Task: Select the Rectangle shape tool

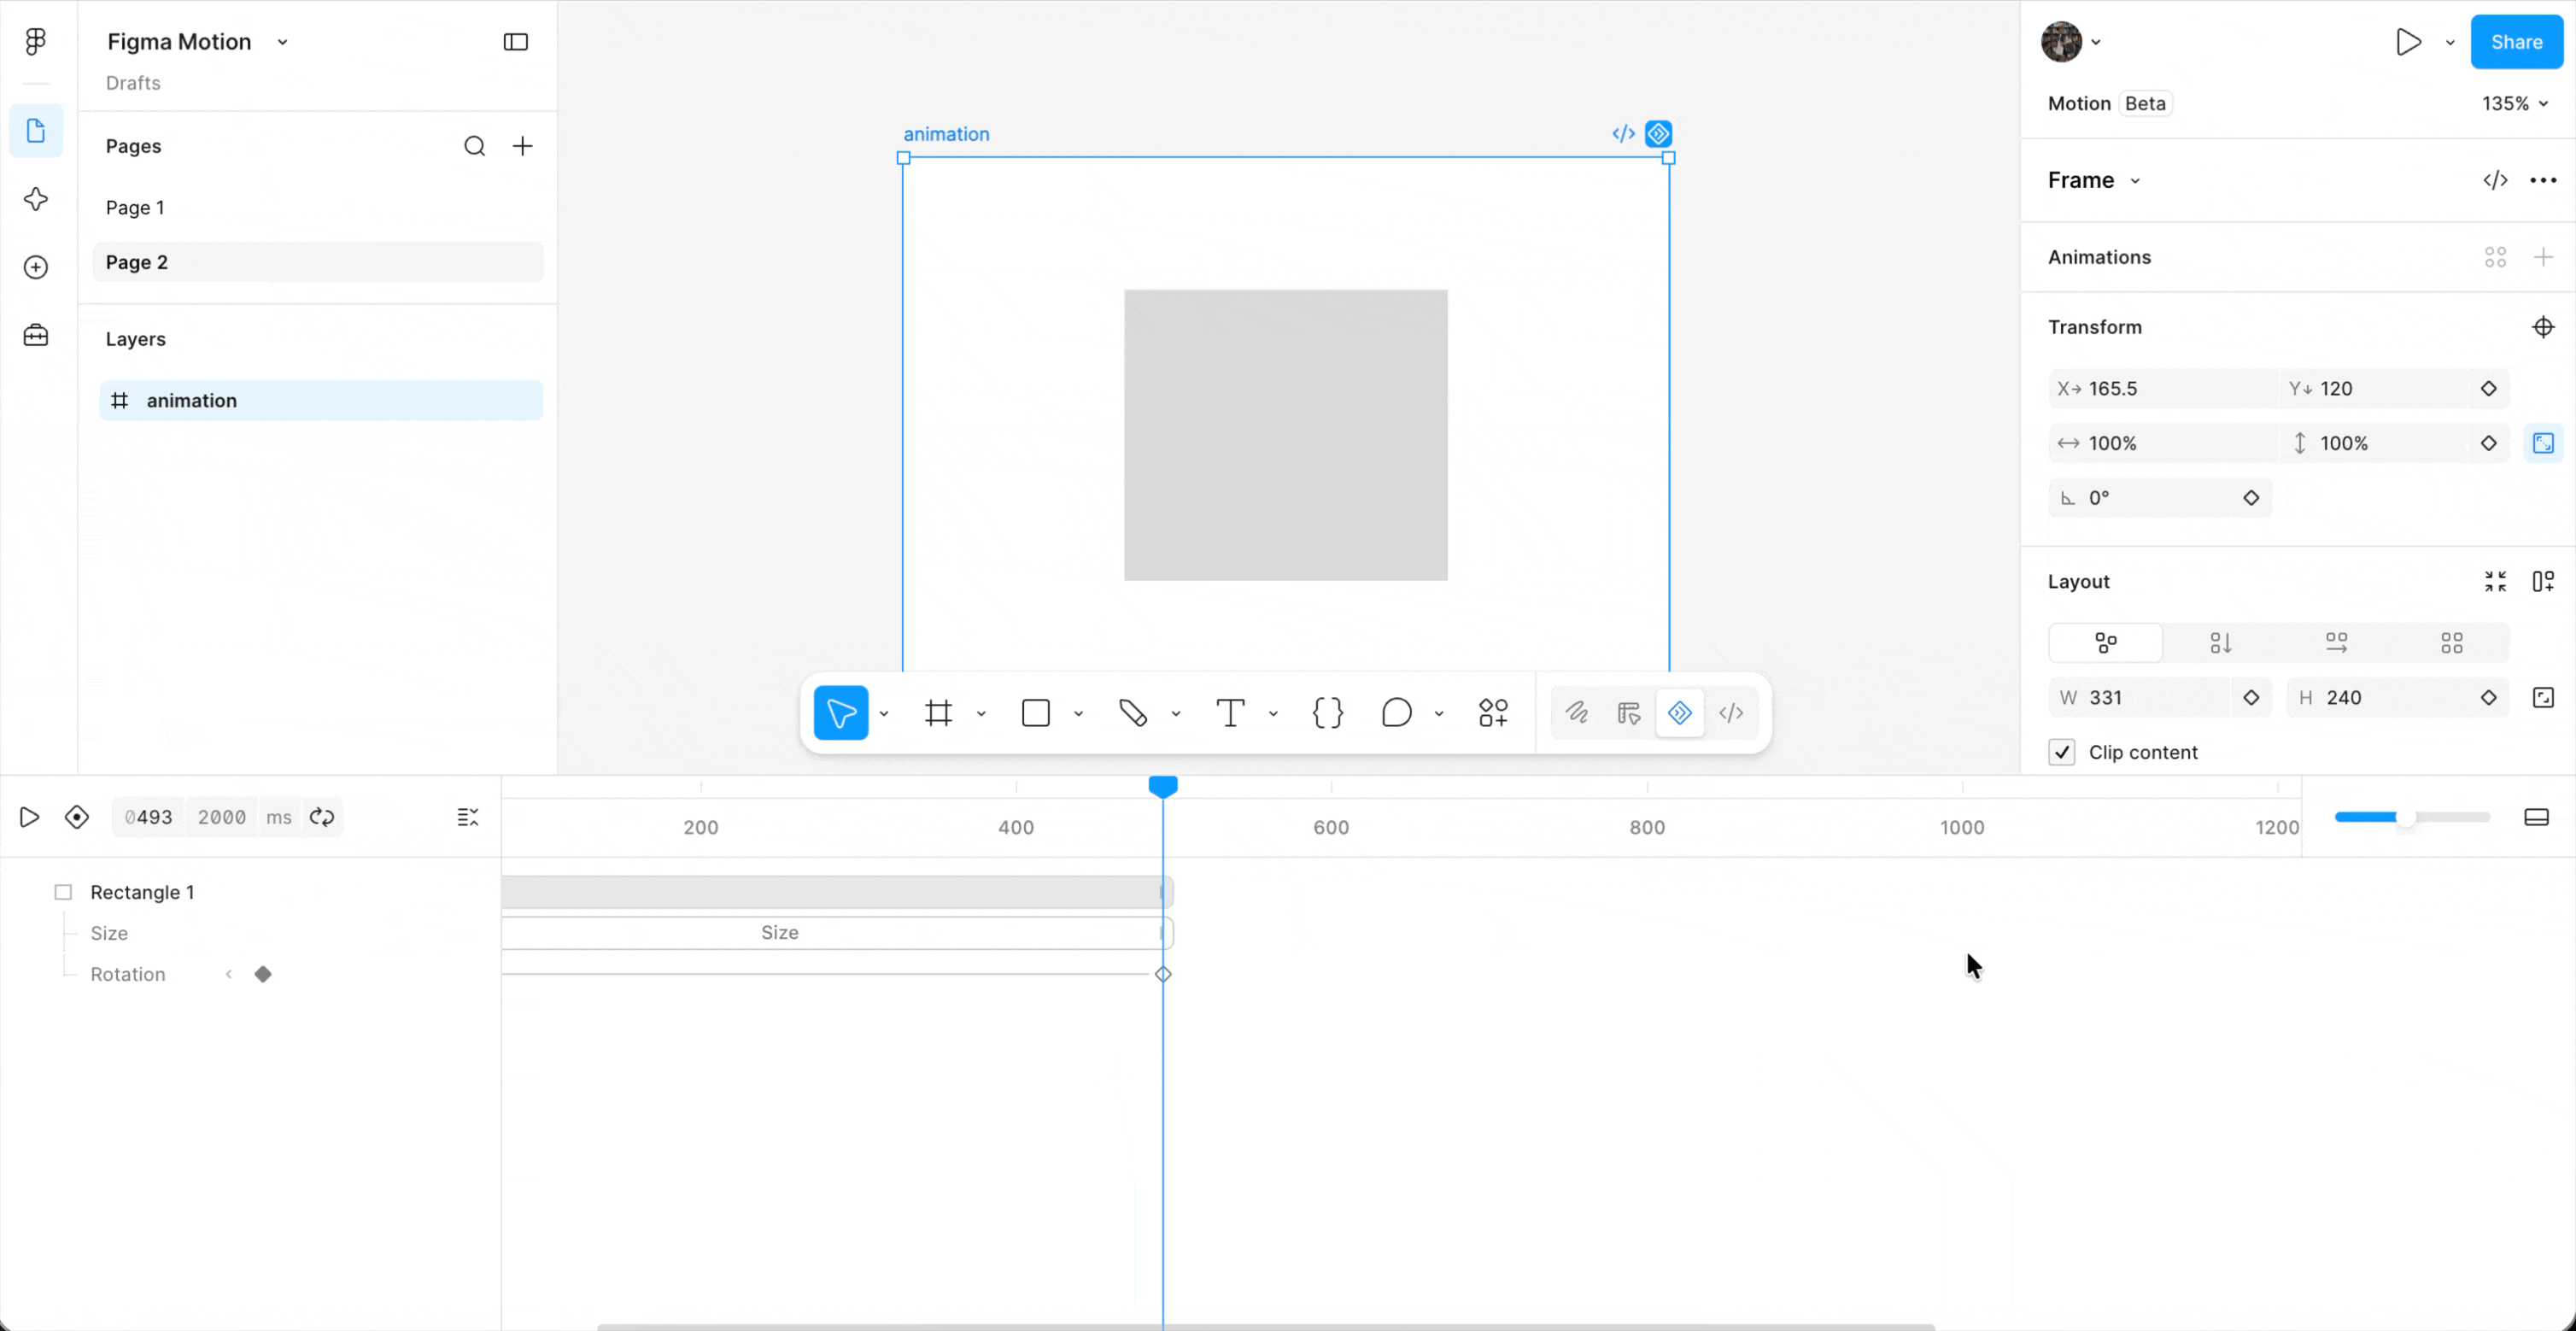Action: pyautogui.click(x=1036, y=713)
